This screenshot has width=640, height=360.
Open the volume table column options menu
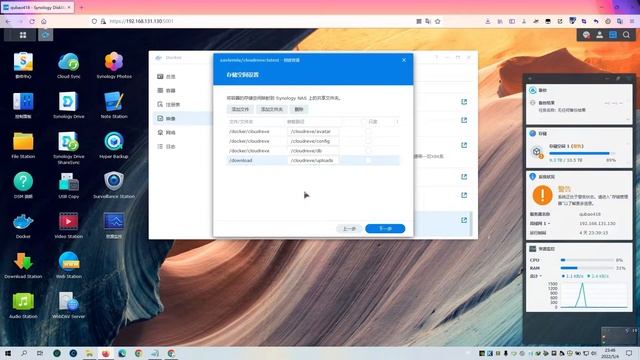coord(397,122)
